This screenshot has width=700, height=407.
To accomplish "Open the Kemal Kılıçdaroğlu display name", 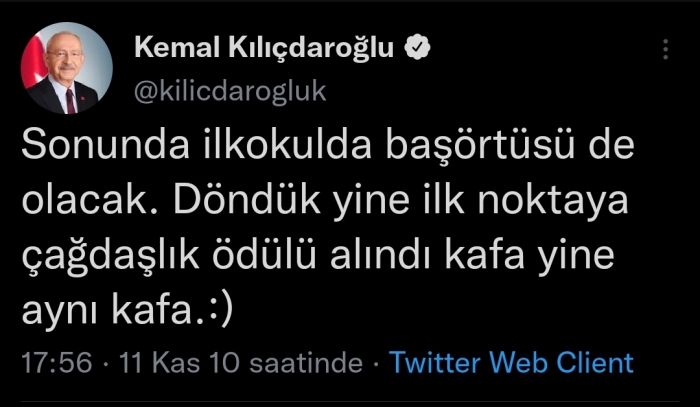I will coord(264,48).
